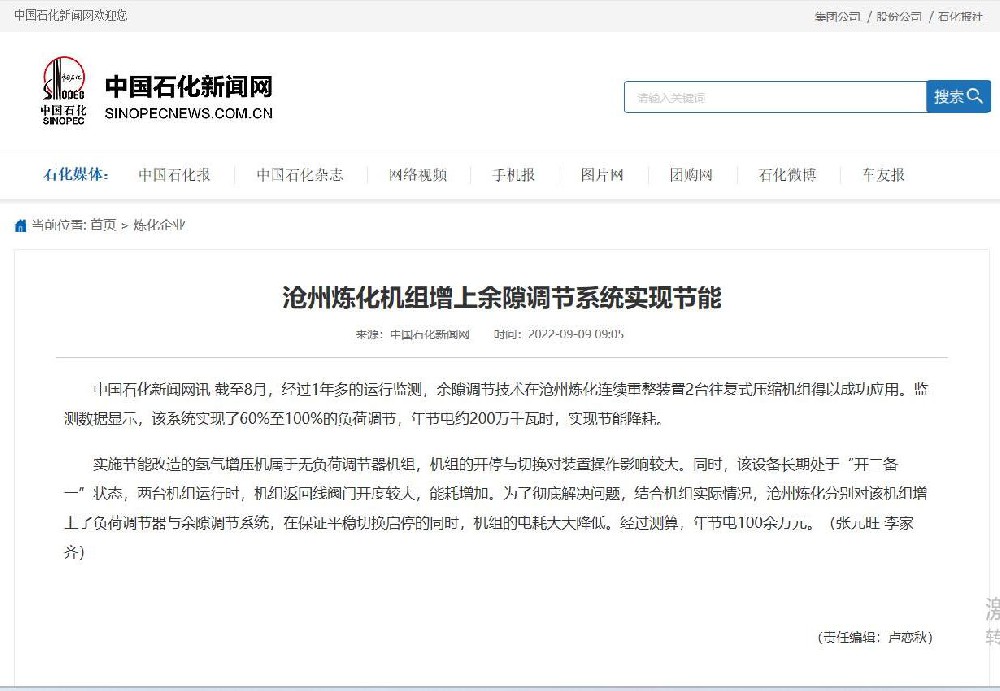Screen dimensions: 1000x691
Task: Open 手机报 media link
Action: pyautogui.click(x=513, y=175)
